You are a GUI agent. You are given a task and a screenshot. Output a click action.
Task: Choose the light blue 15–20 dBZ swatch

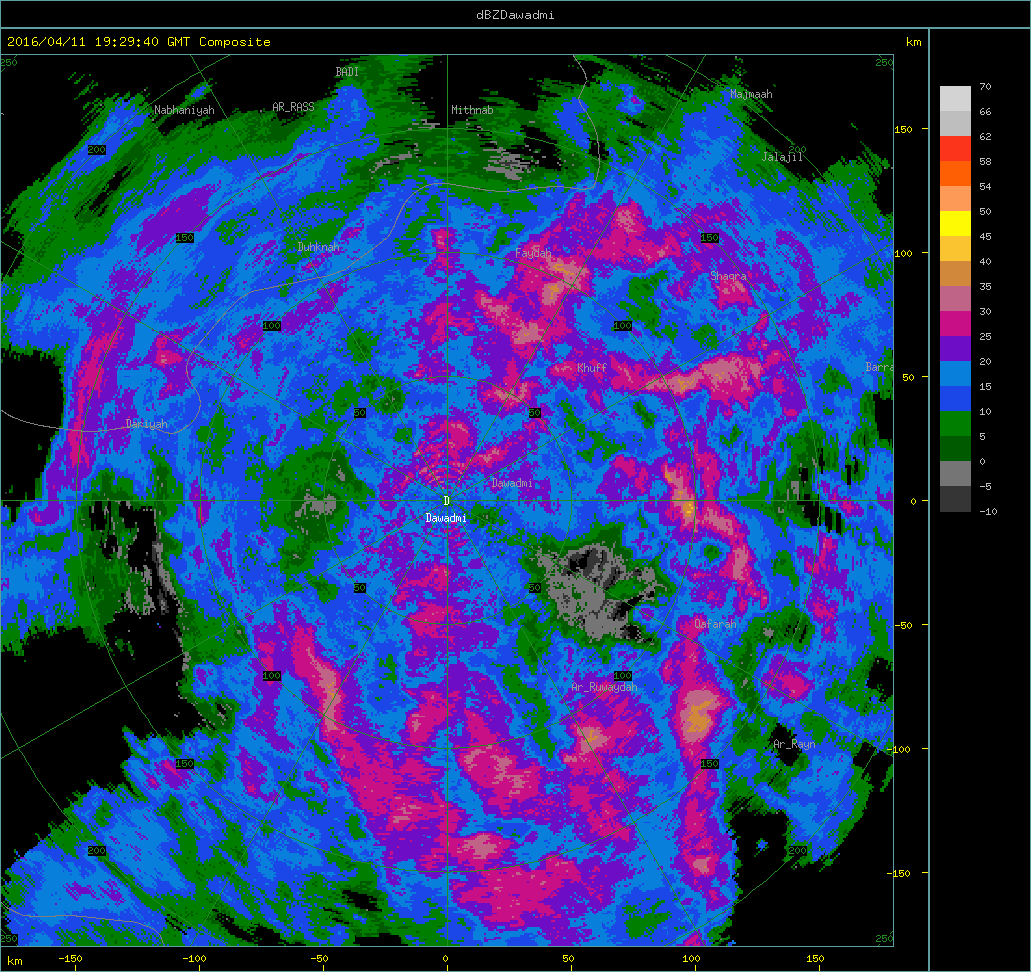955,374
